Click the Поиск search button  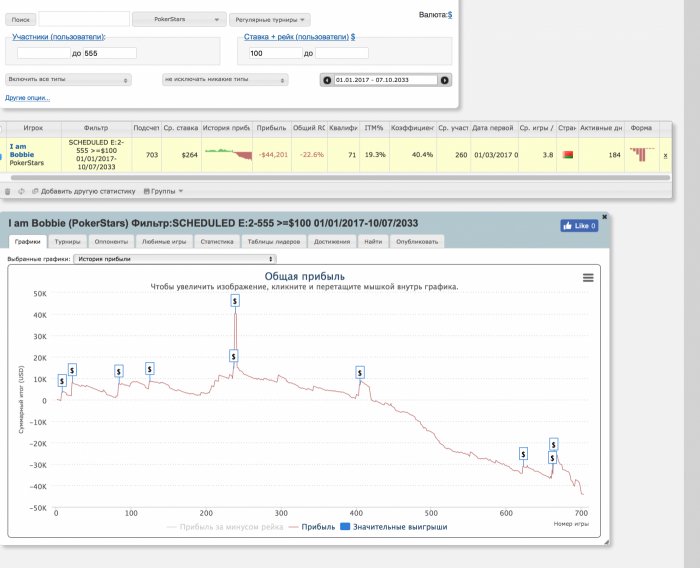pos(21,20)
